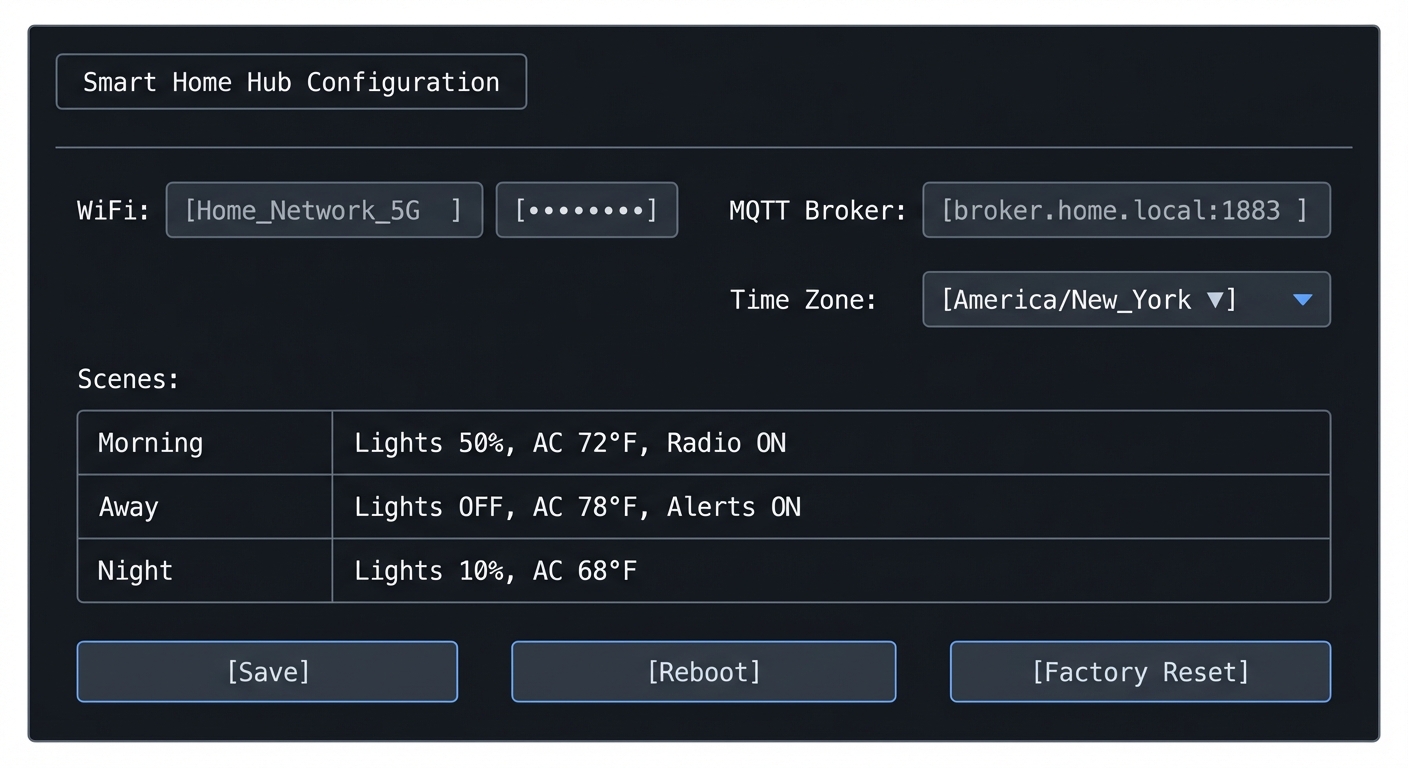Click the Night scene's AC 68°F setting
The width and height of the screenshot is (1408, 768).
pos(586,570)
